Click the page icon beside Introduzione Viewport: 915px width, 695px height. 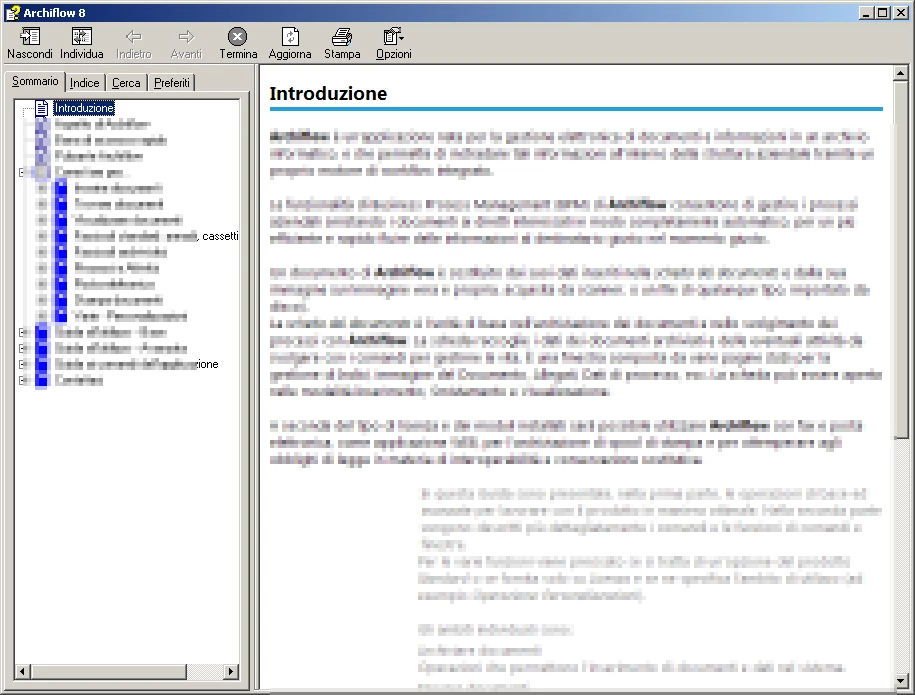(41, 108)
